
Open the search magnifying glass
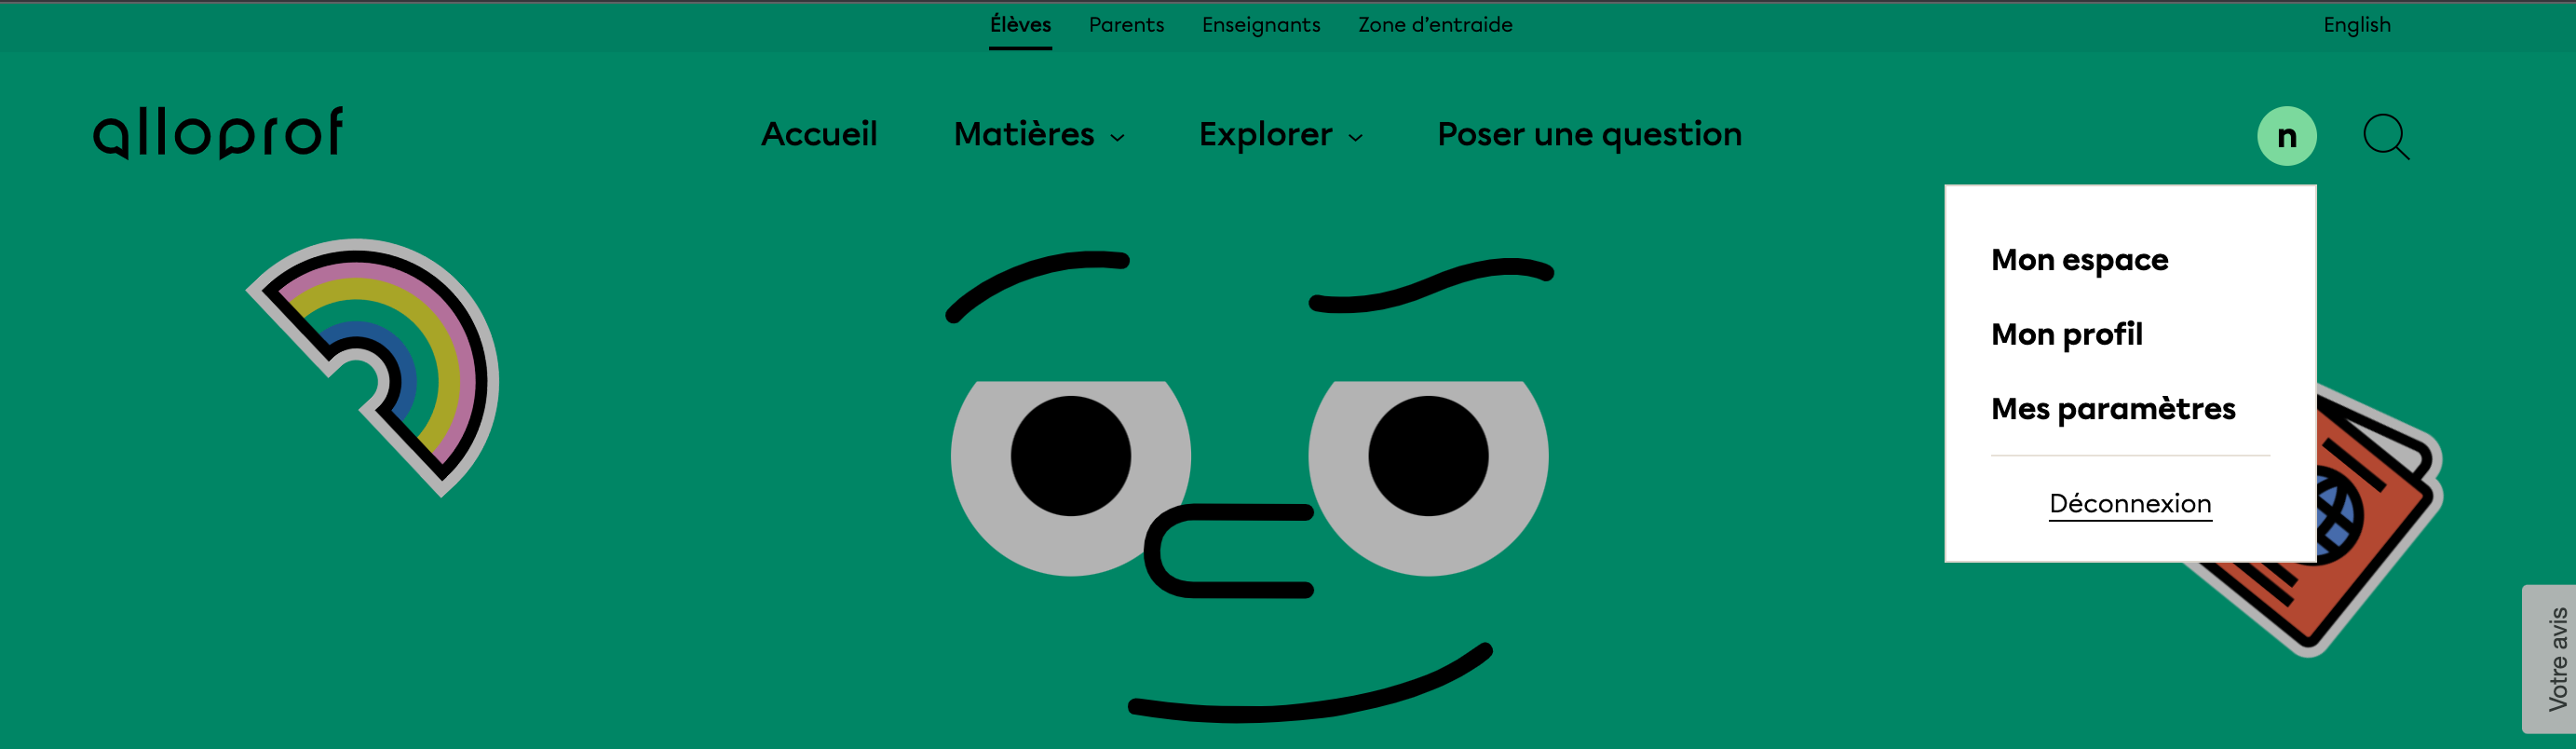click(2385, 136)
